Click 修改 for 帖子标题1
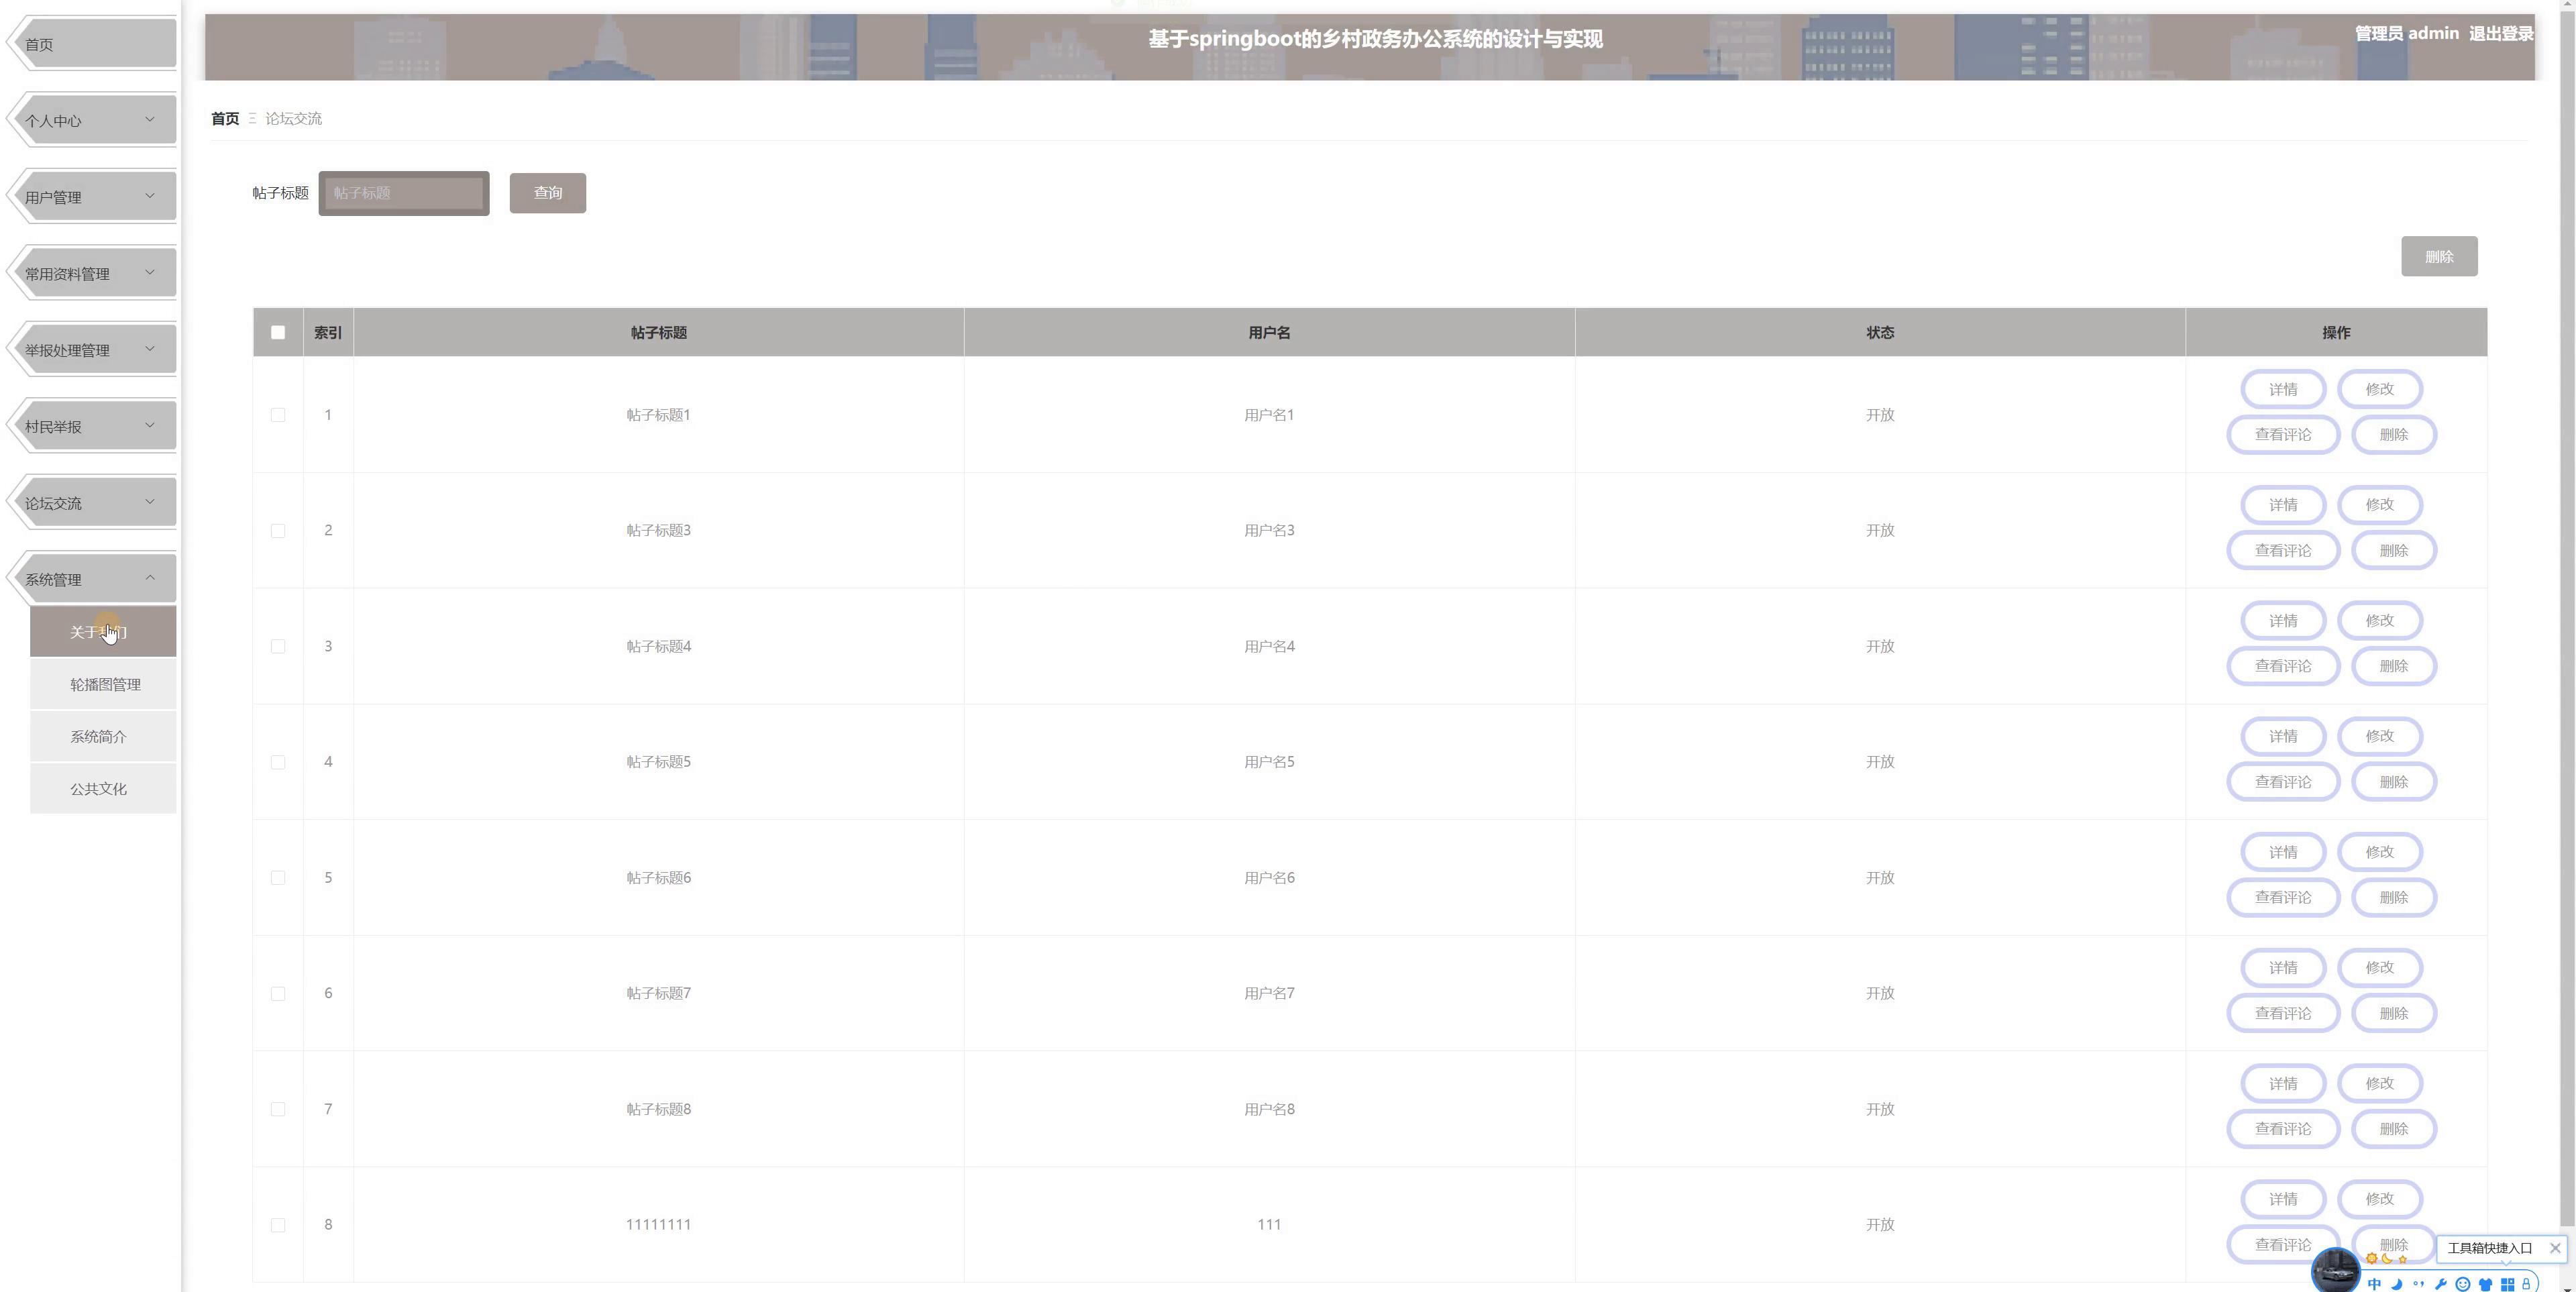This screenshot has height=1292, width=2576. (2380, 389)
